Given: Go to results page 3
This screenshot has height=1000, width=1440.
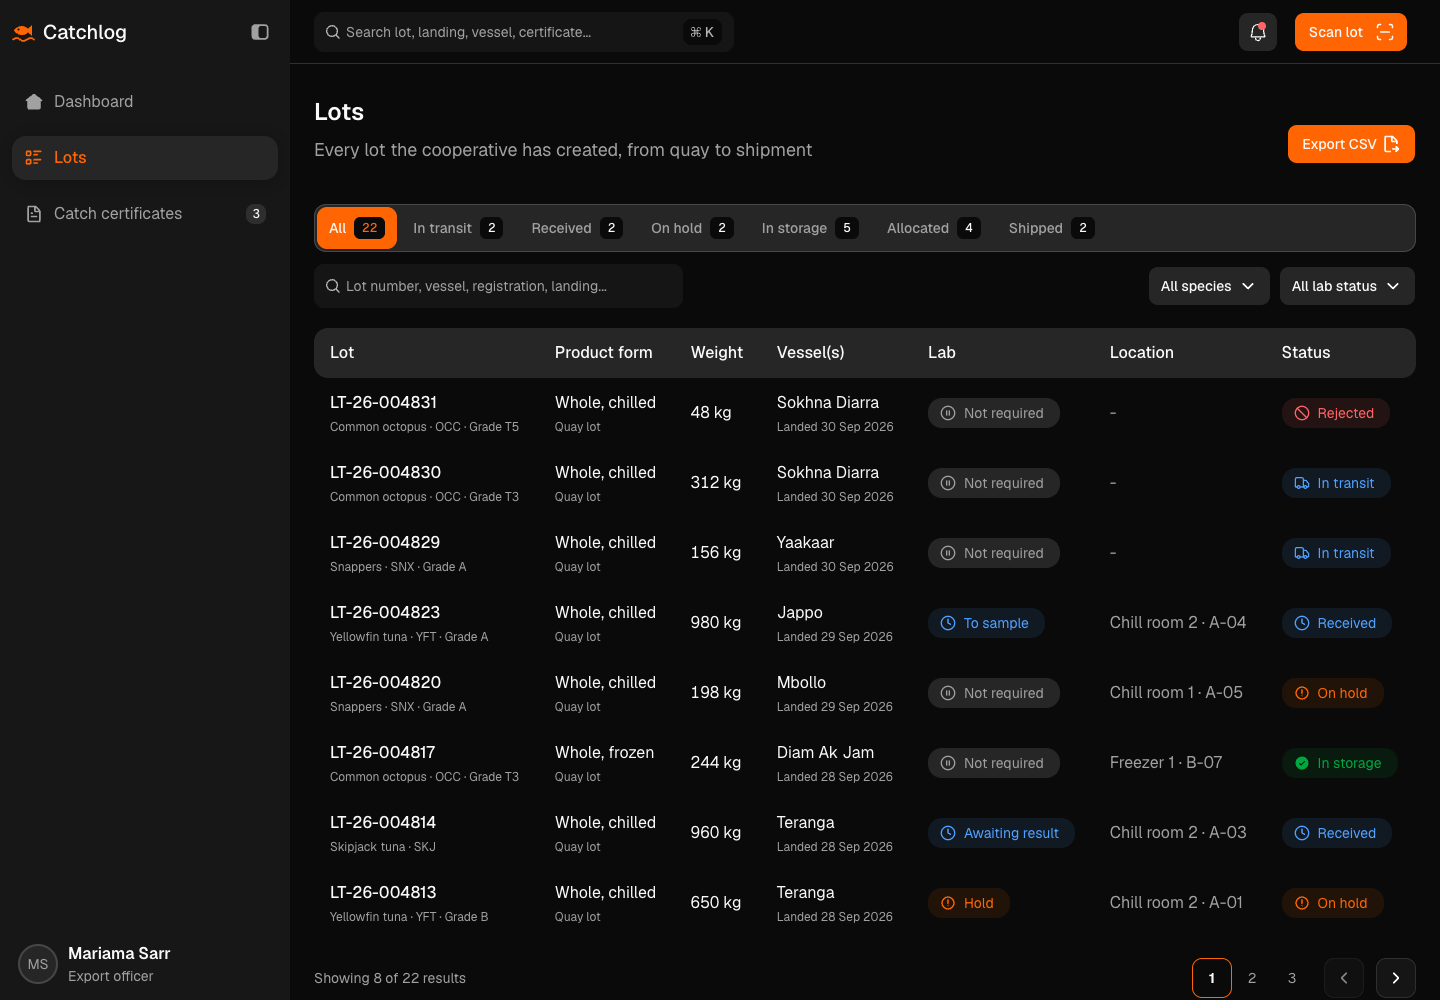Looking at the screenshot, I should 1292,978.
